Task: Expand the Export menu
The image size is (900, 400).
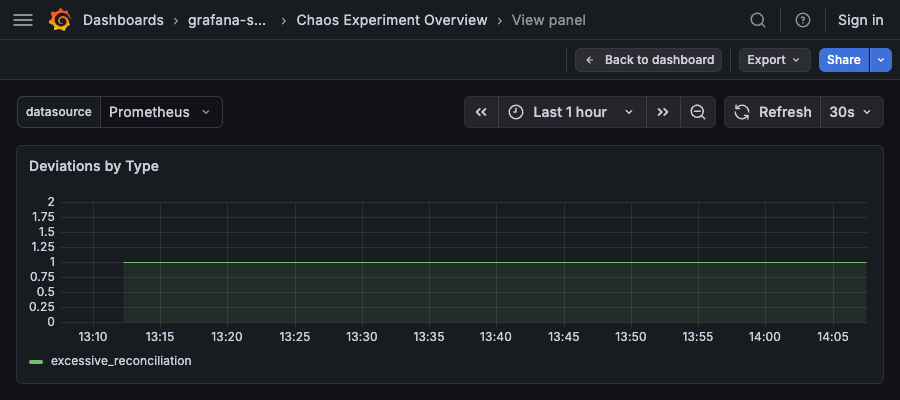Action: [775, 60]
